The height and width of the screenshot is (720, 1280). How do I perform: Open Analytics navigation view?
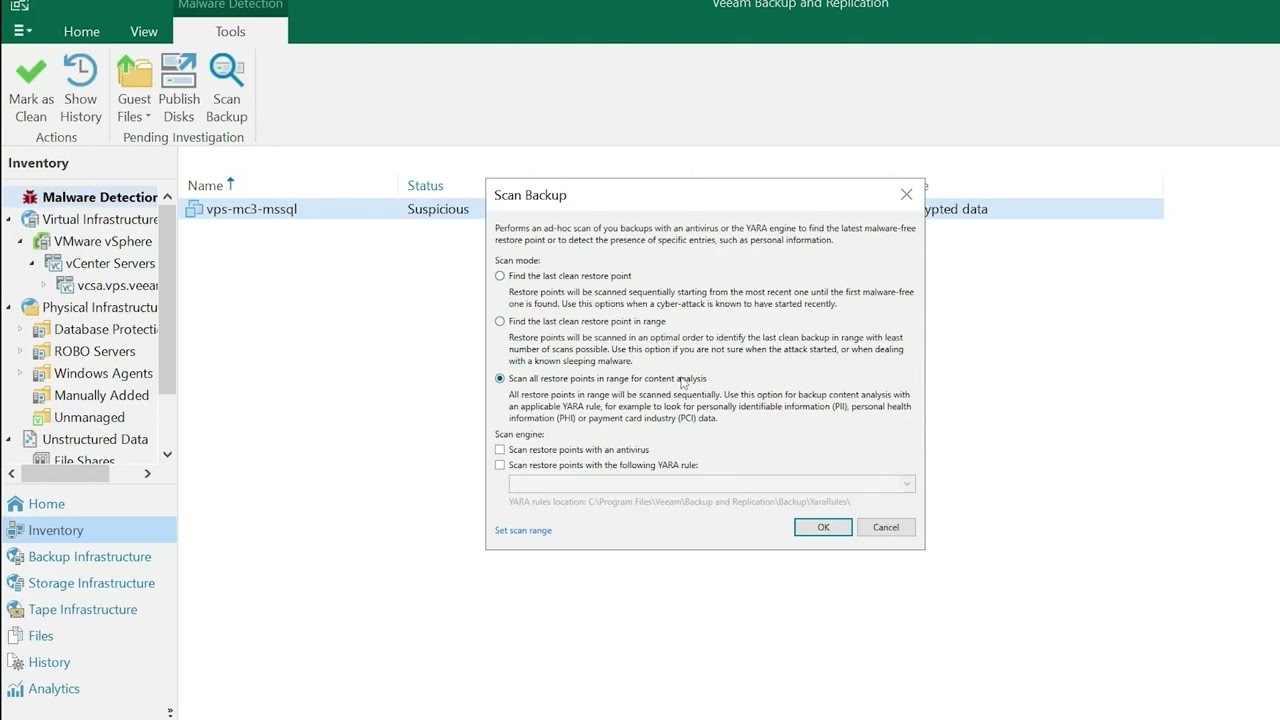(88, 688)
